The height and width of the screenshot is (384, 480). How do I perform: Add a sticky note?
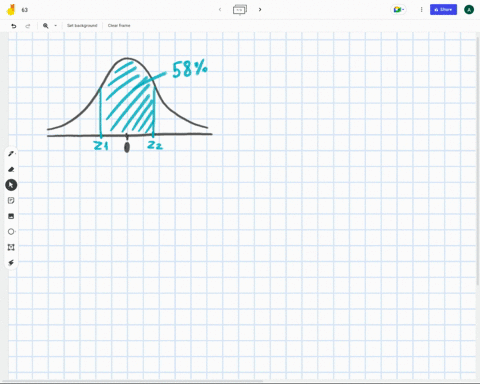pyautogui.click(x=11, y=200)
